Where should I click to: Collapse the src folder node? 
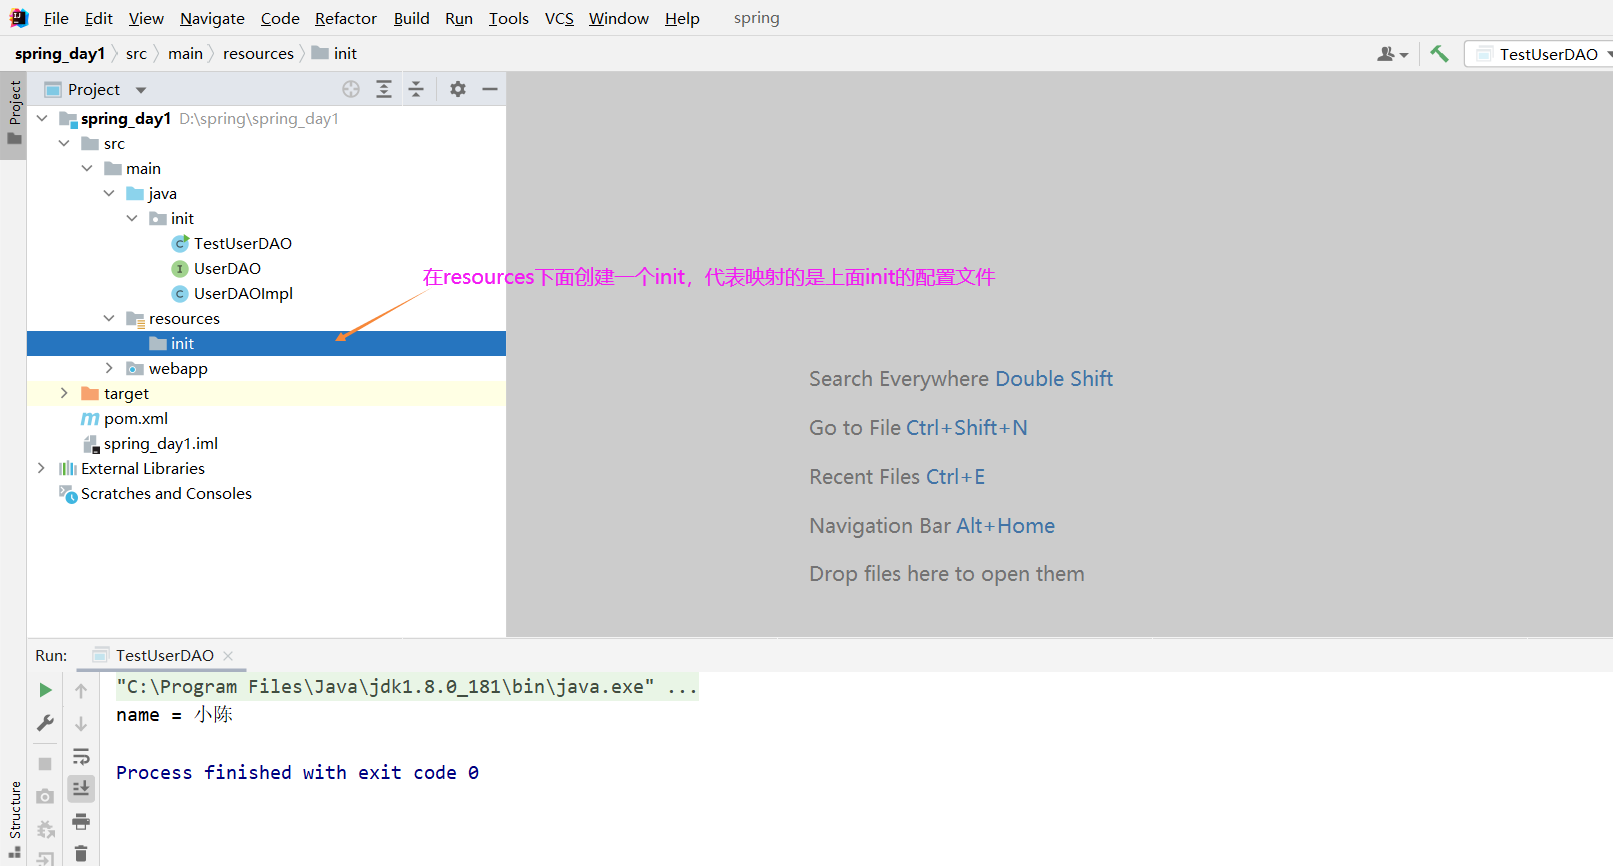pyautogui.click(x=64, y=143)
